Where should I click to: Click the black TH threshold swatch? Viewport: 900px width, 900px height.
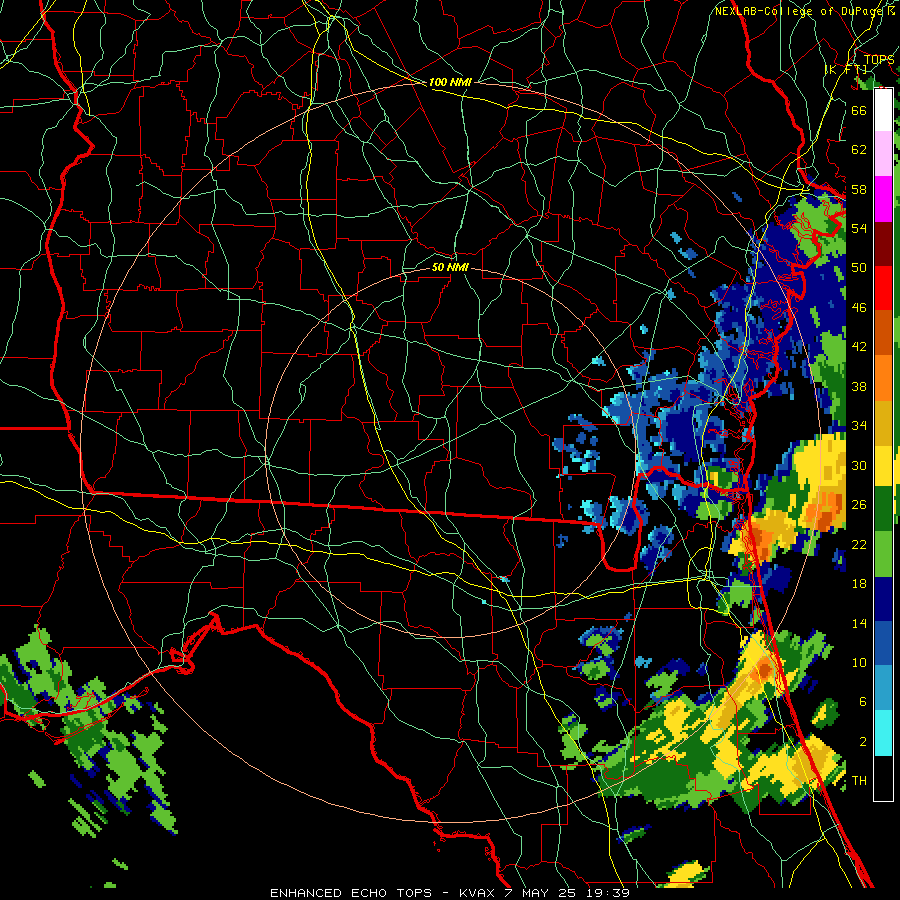click(x=883, y=778)
